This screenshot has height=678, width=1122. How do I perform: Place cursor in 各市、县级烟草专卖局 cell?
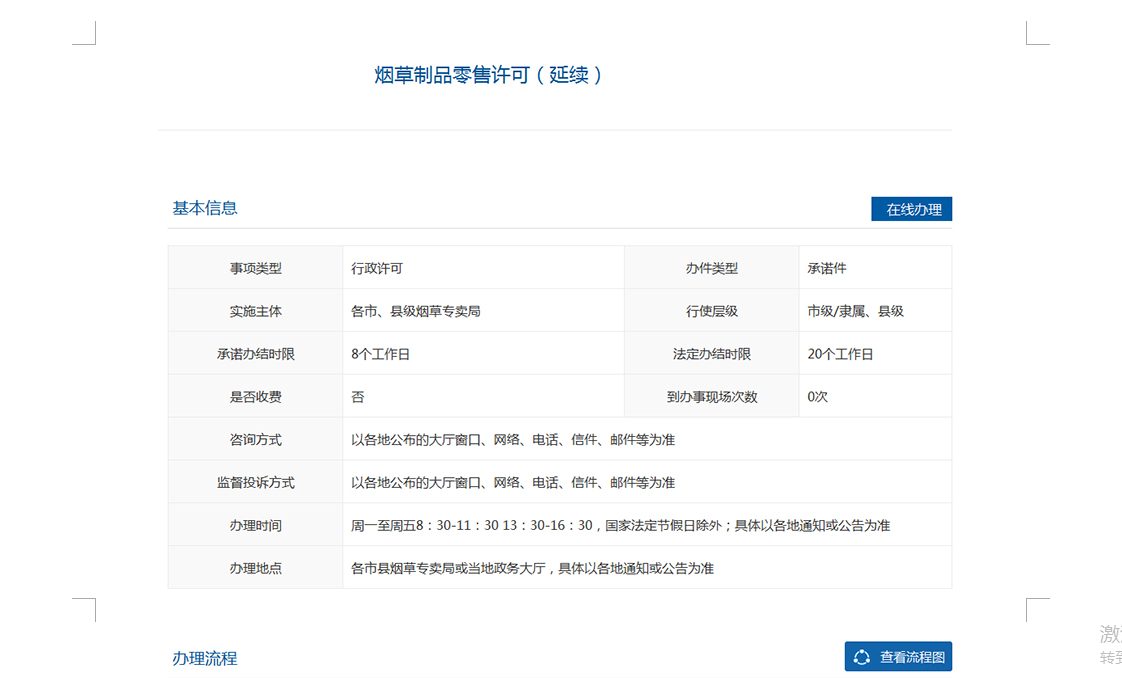point(416,311)
